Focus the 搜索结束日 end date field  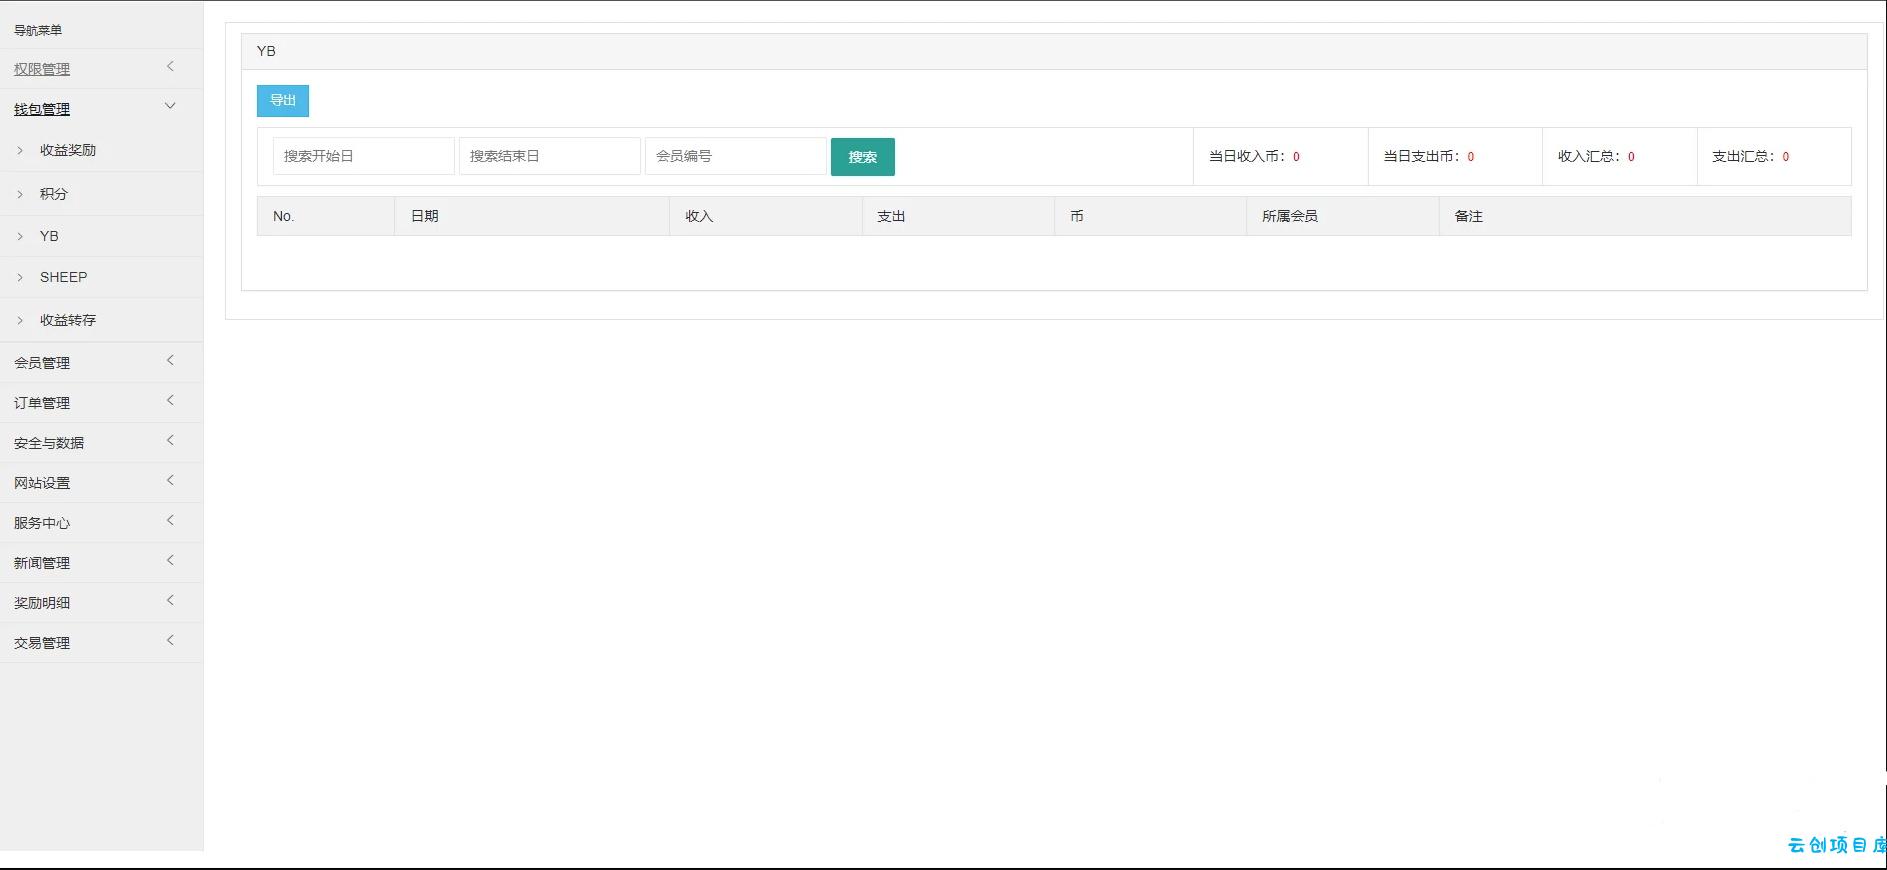549,156
